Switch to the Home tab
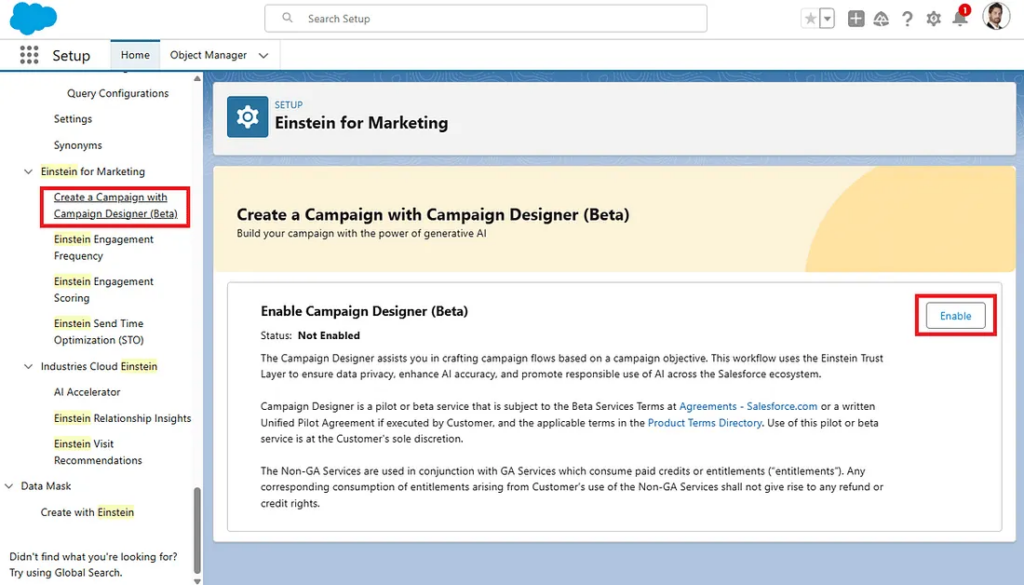 (135, 55)
